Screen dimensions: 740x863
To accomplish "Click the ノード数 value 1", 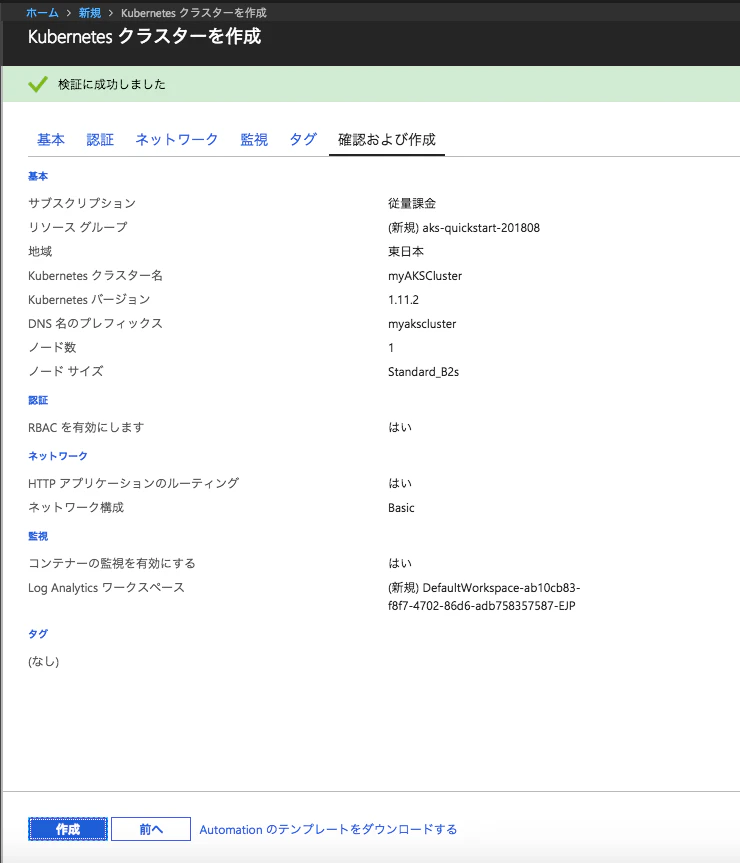I will click(x=391, y=348).
